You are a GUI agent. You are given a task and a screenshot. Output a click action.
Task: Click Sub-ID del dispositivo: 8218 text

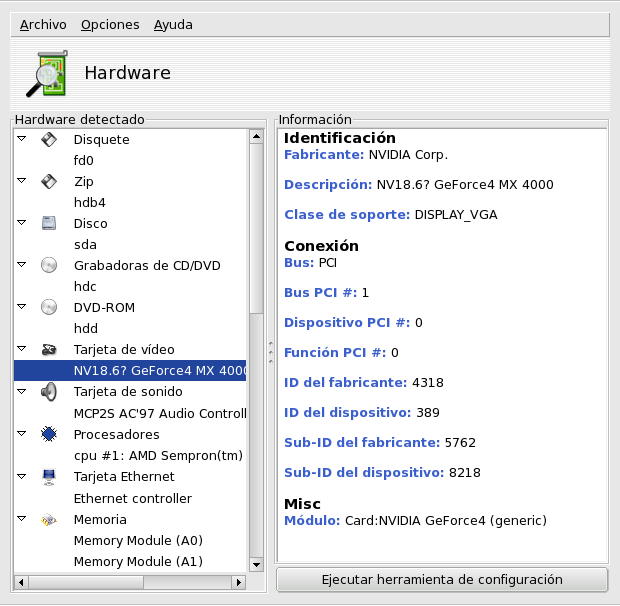pos(382,473)
